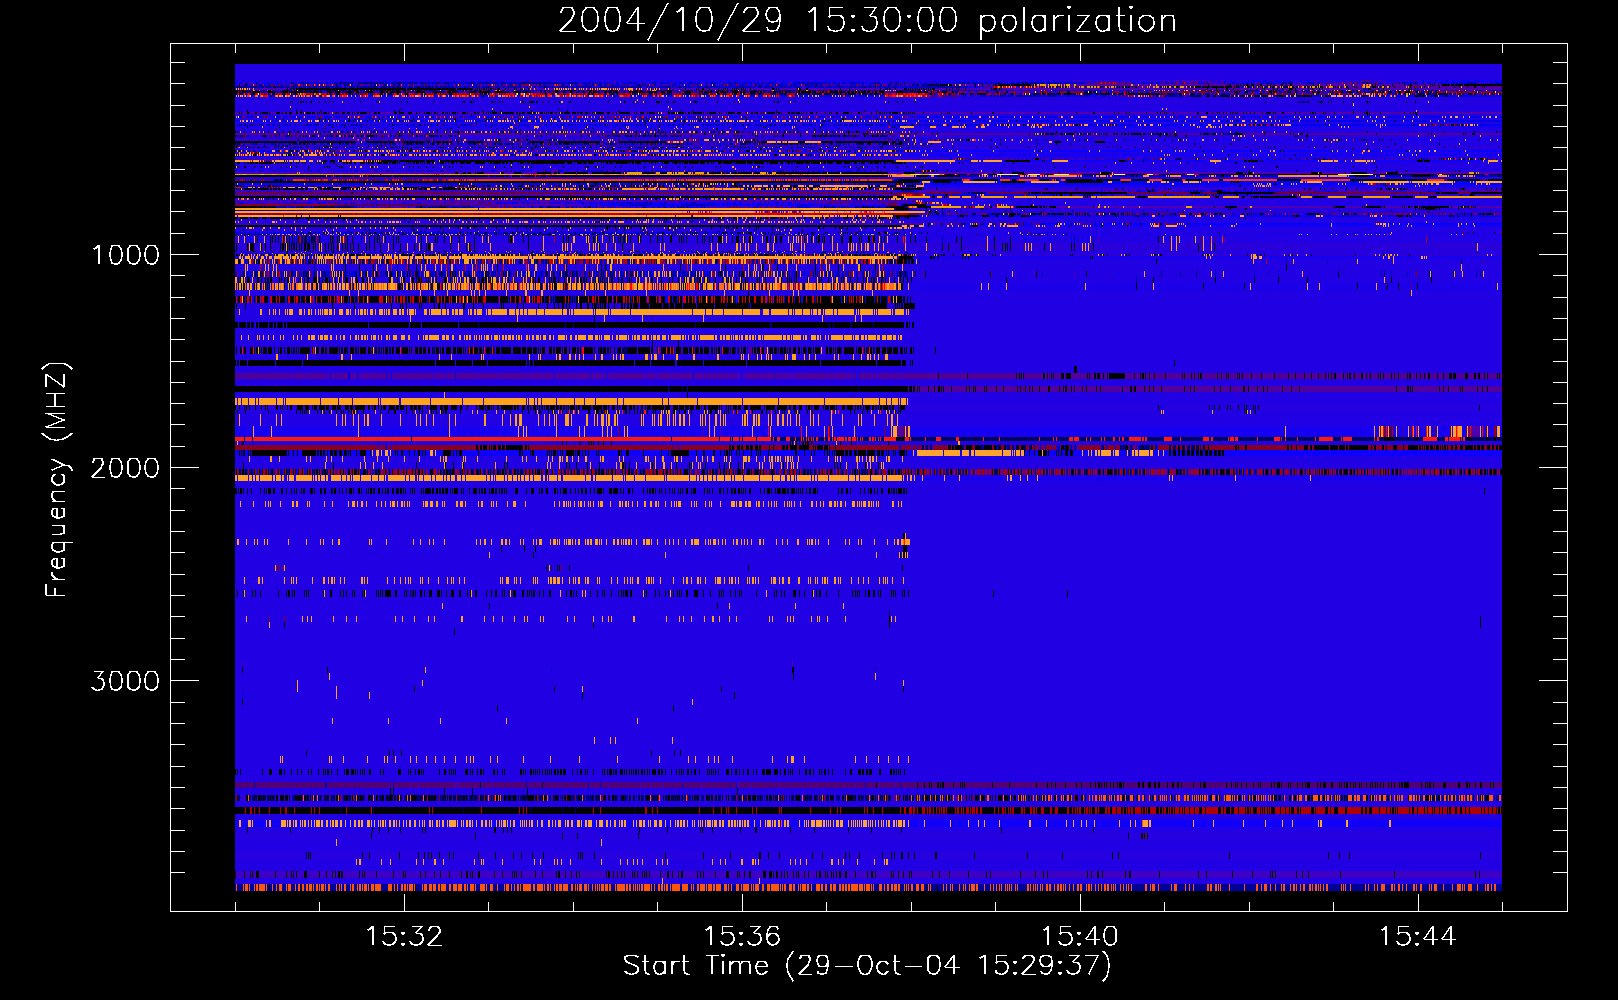Viewport: 1618px width, 1000px height.
Task: Click the 3000 frequency tick label
Action: point(125,681)
